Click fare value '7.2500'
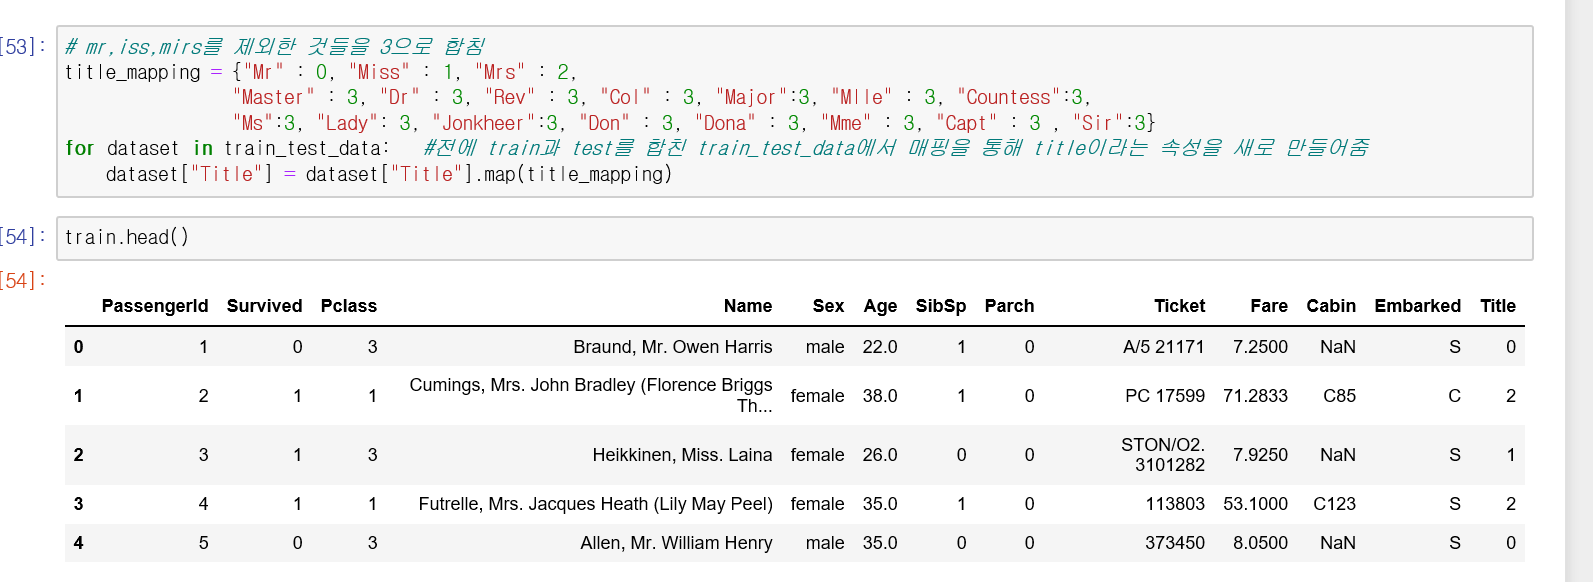Image resolution: width=1593 pixels, height=582 pixels. (x=1260, y=347)
